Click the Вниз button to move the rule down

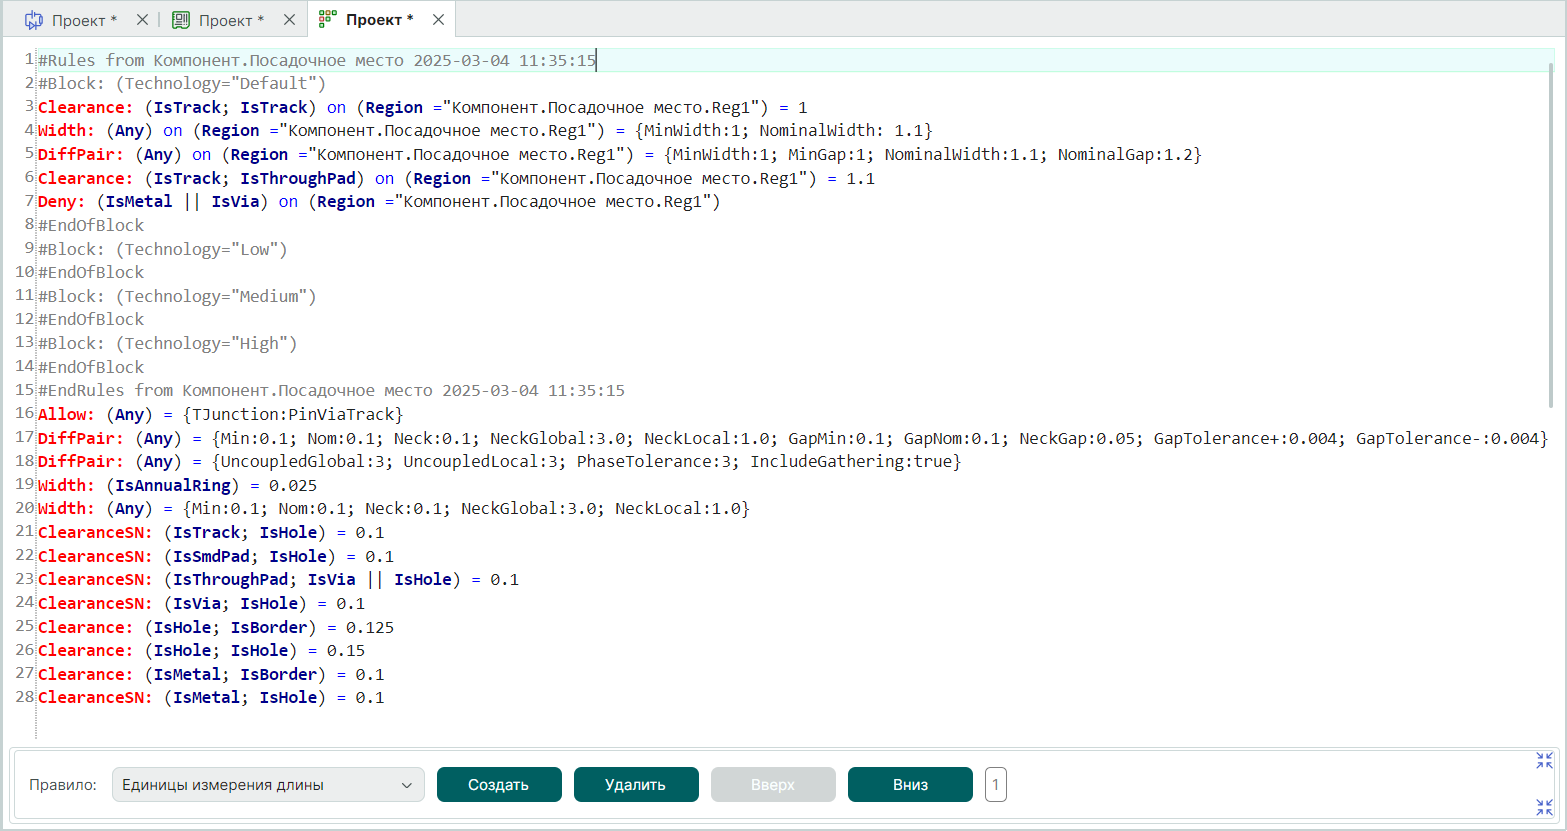pos(910,785)
